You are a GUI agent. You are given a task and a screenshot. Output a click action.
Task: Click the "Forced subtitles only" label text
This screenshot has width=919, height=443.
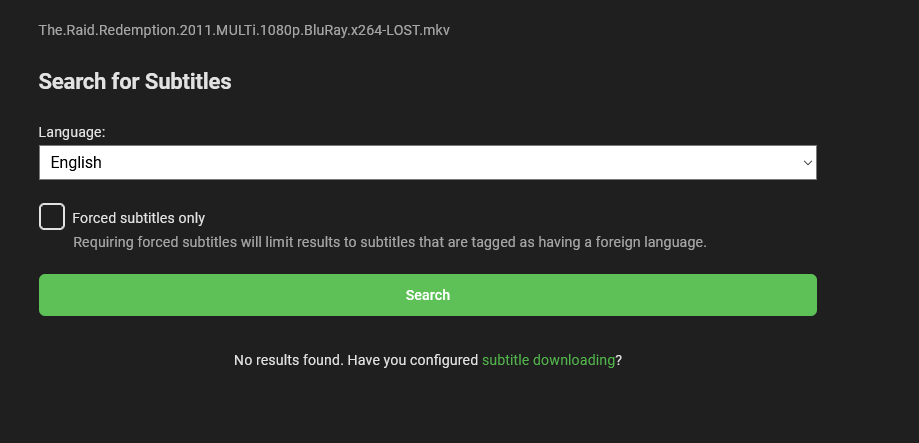coord(139,218)
